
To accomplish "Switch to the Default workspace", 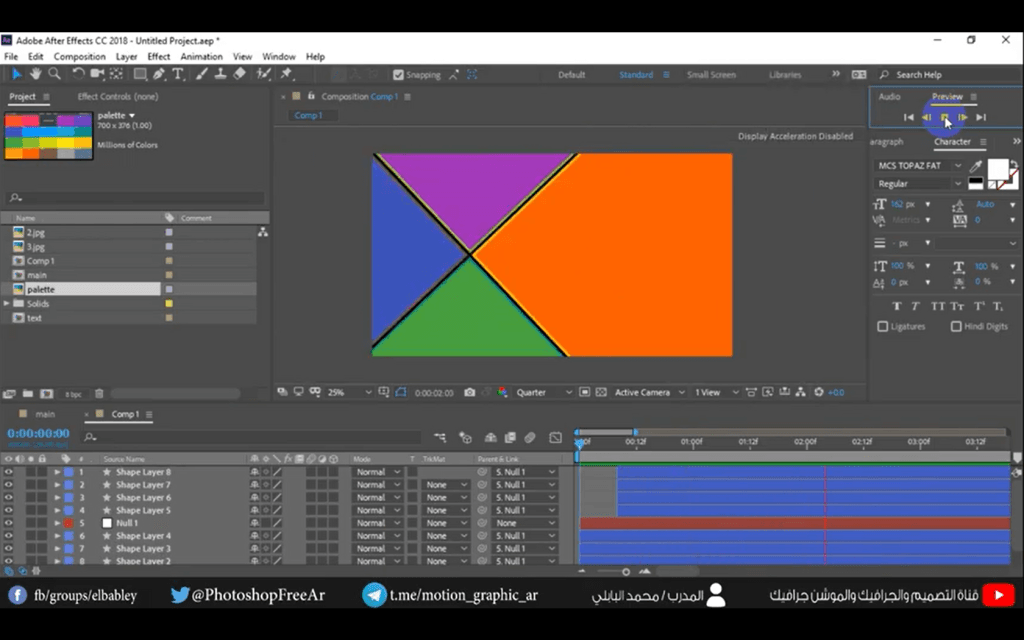I will 571,74.
